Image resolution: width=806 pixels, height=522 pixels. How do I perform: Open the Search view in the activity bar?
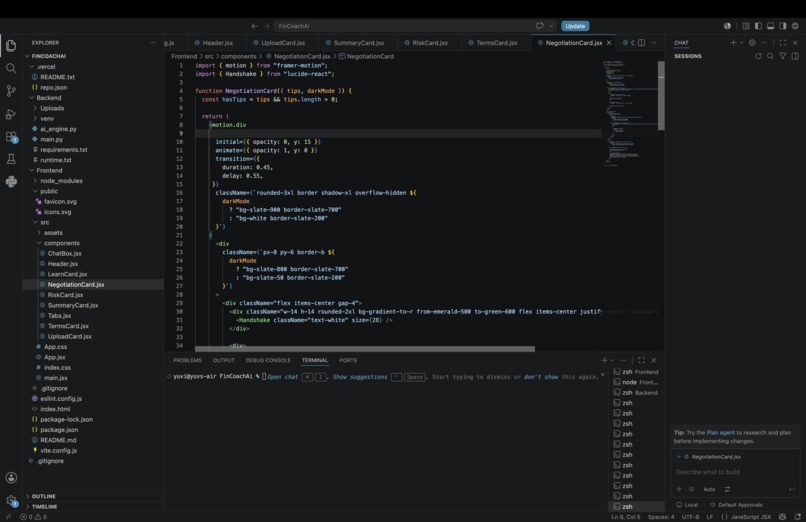(x=11, y=68)
